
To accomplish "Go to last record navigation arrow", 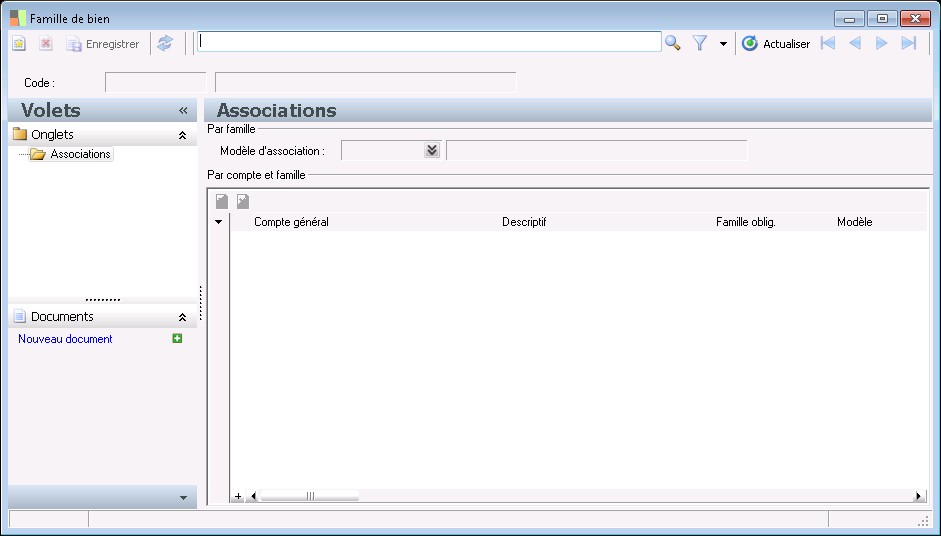I will pyautogui.click(x=909, y=43).
